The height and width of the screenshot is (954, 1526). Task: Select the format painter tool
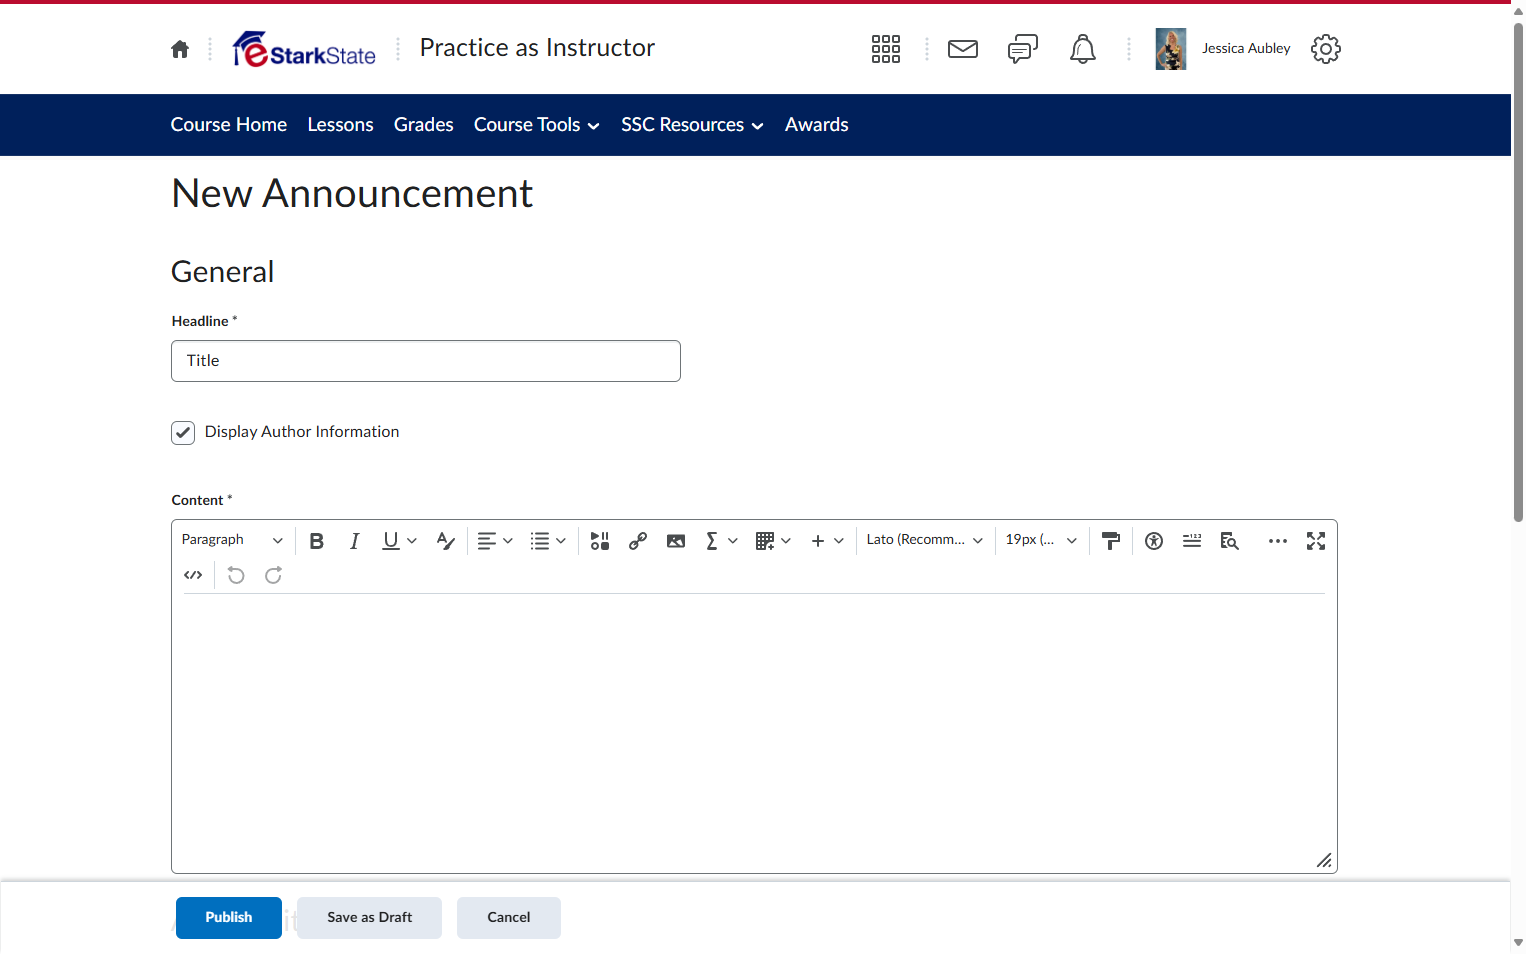click(1111, 541)
